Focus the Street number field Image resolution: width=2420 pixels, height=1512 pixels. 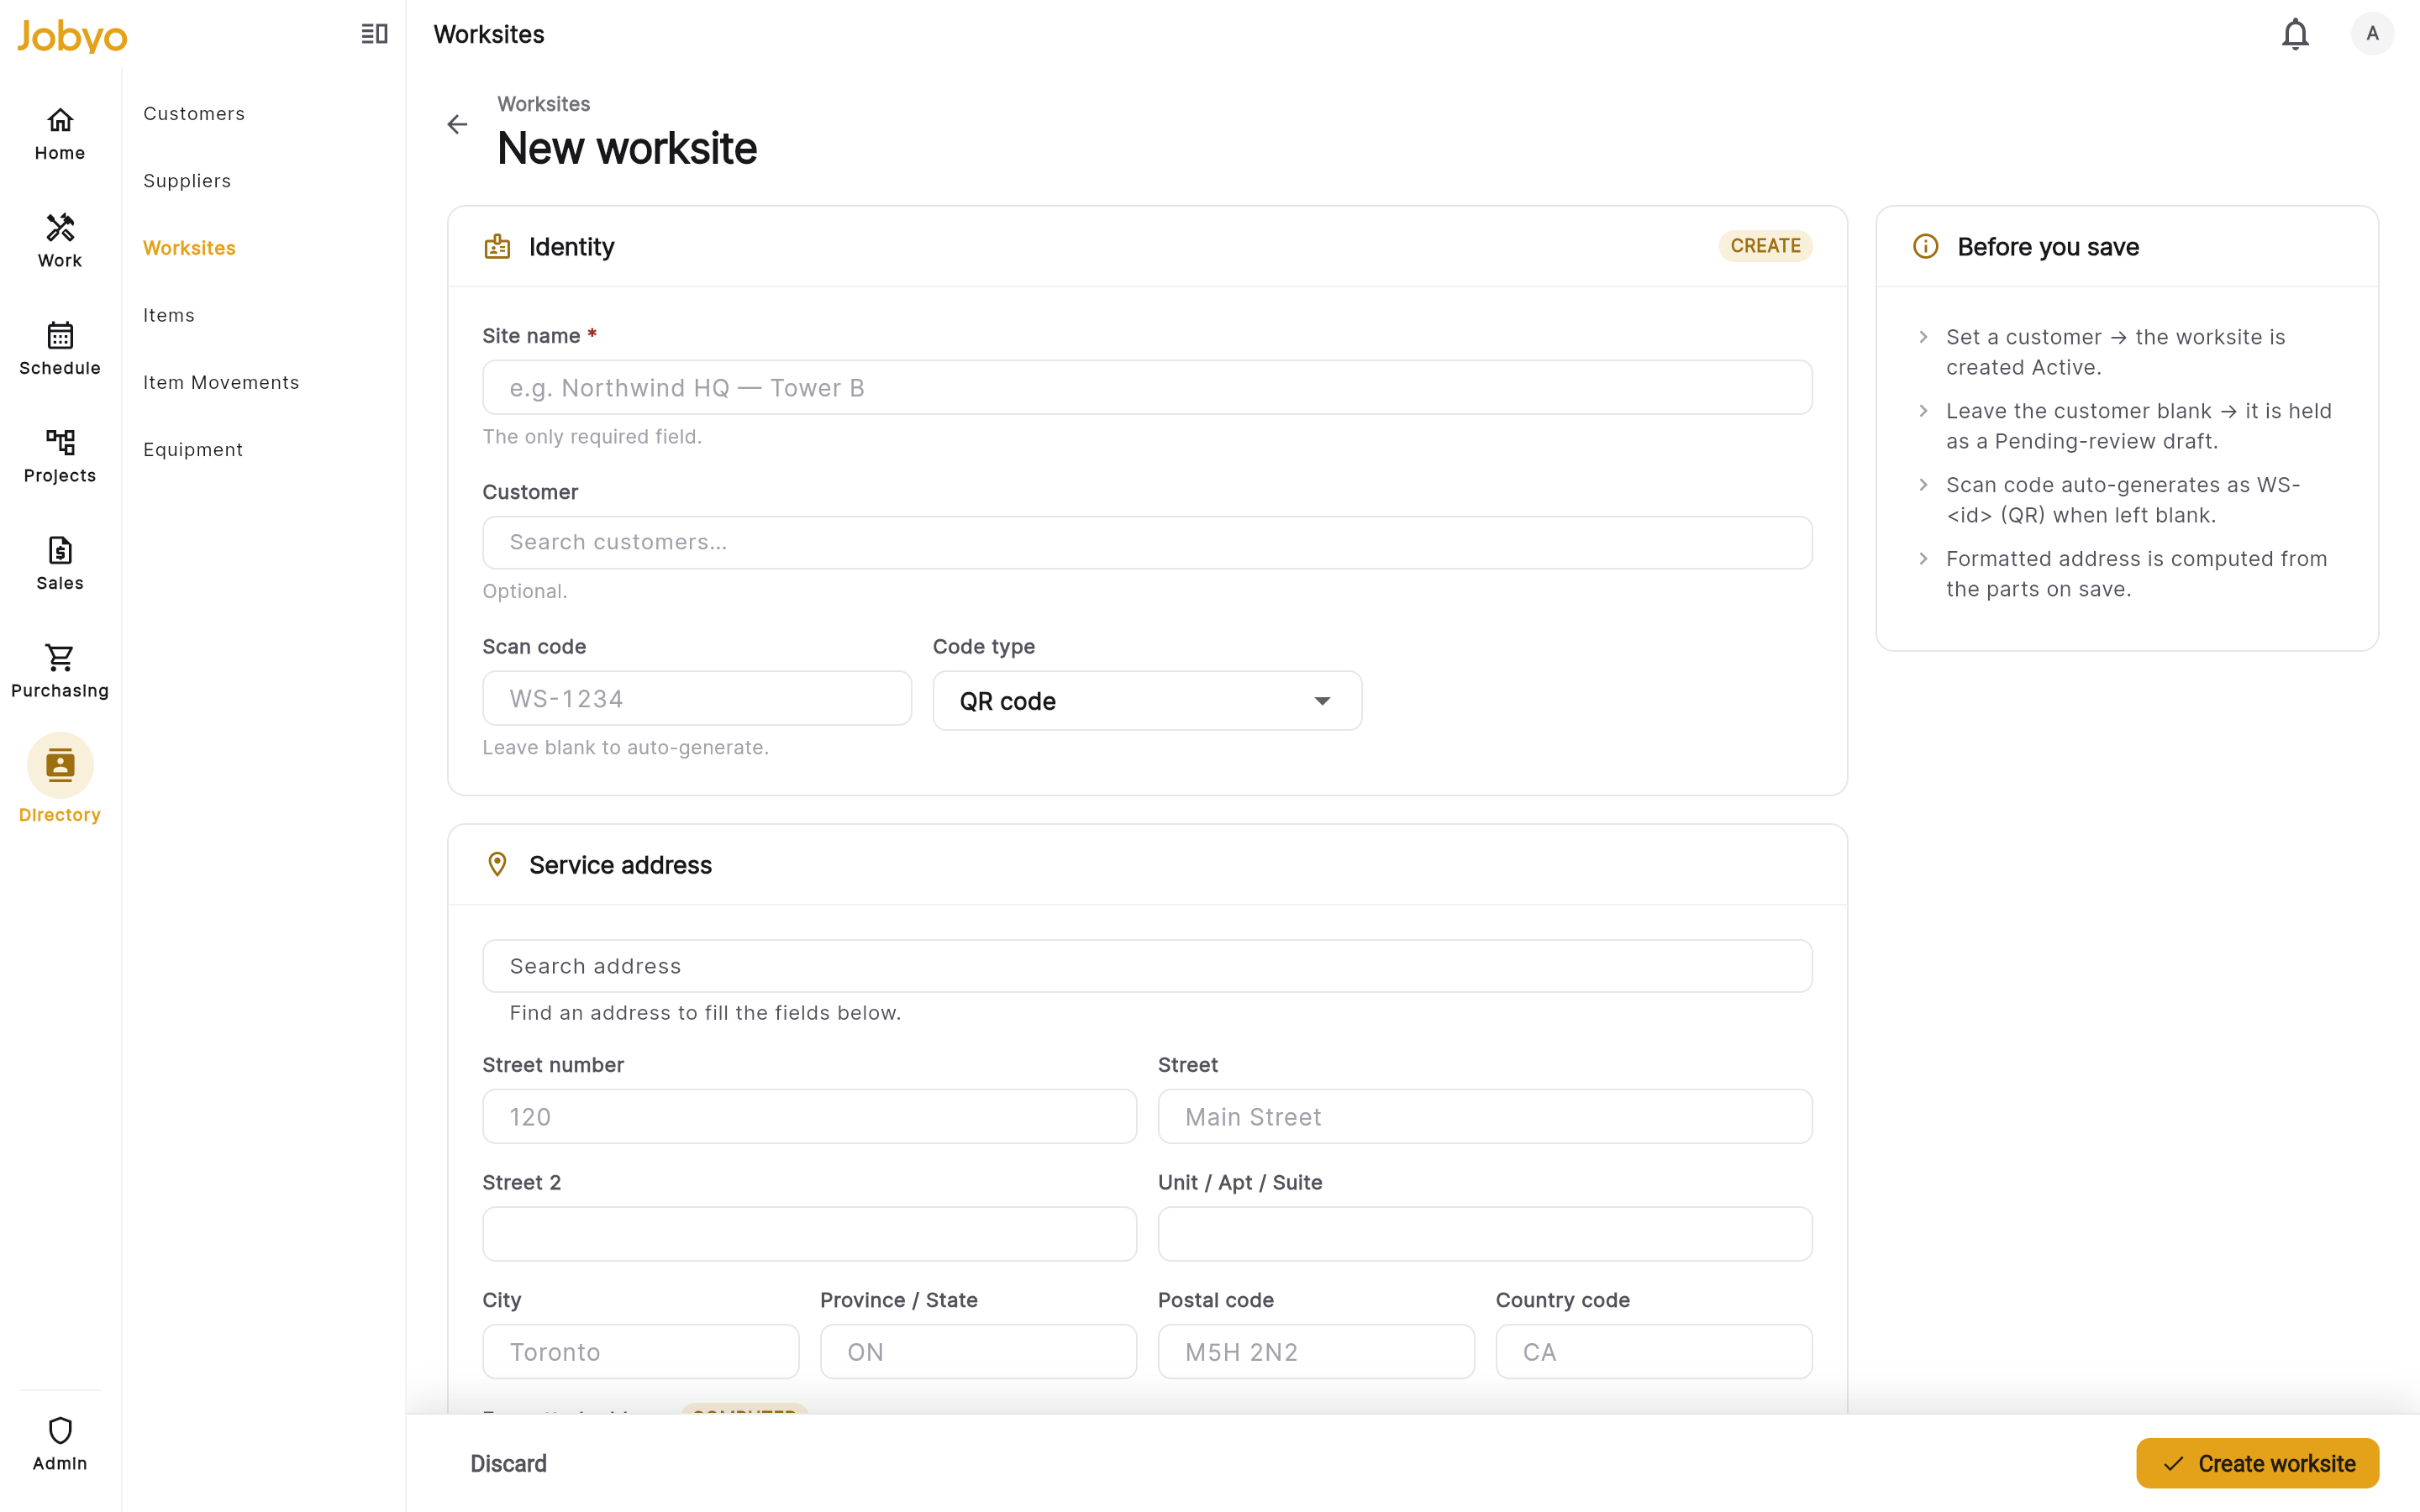pos(809,1116)
